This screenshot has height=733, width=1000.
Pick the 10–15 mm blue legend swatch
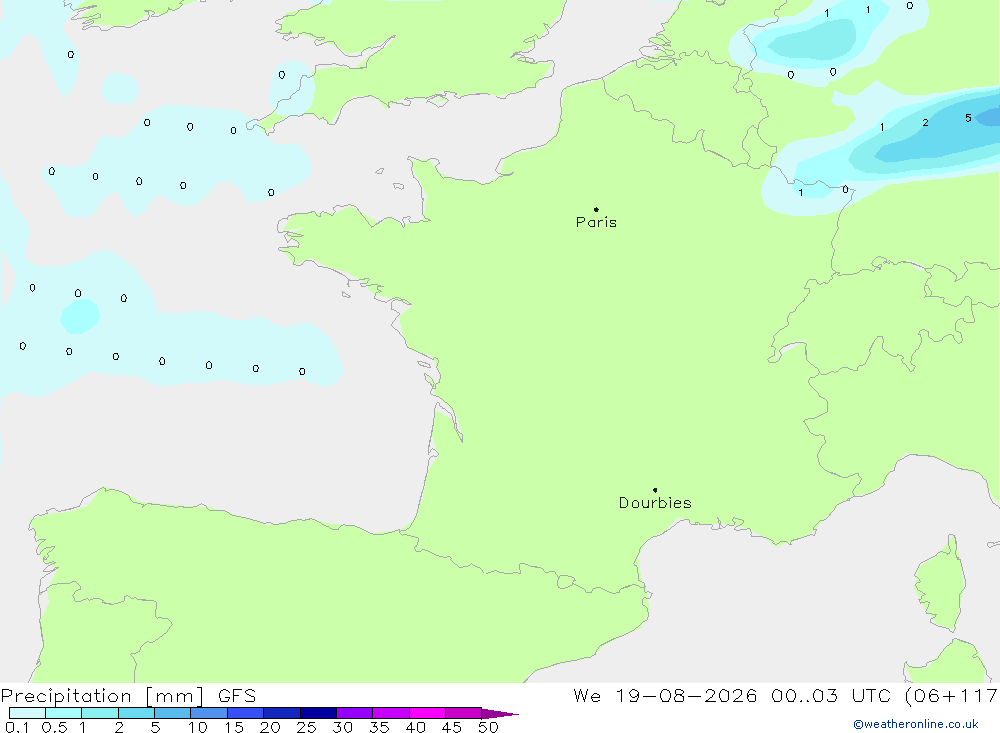coord(209,713)
